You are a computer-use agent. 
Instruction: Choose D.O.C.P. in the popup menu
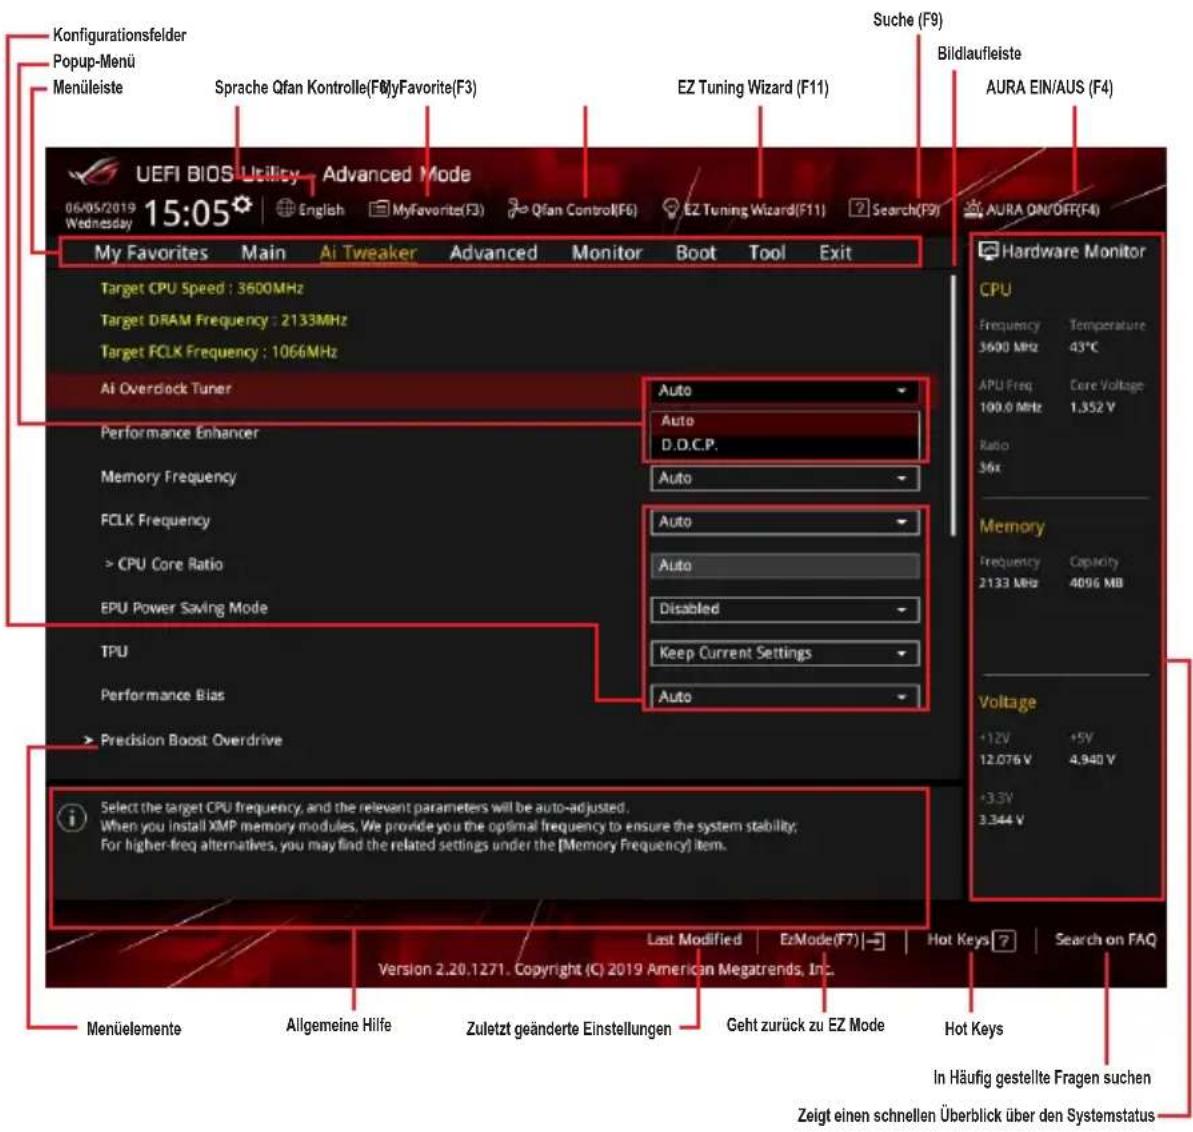(x=784, y=445)
